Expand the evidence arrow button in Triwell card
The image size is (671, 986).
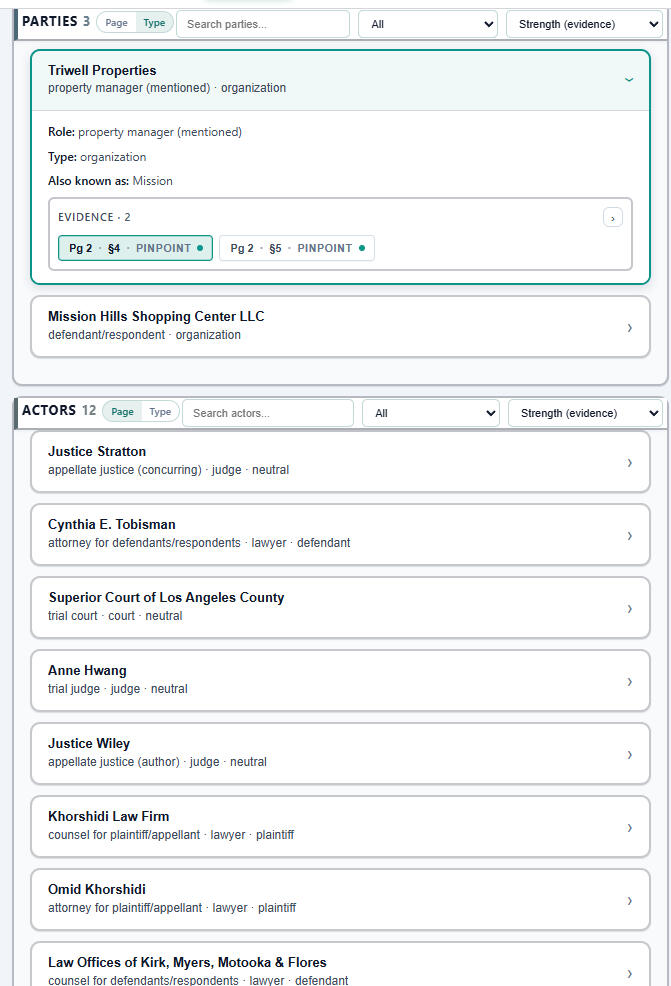(612, 217)
